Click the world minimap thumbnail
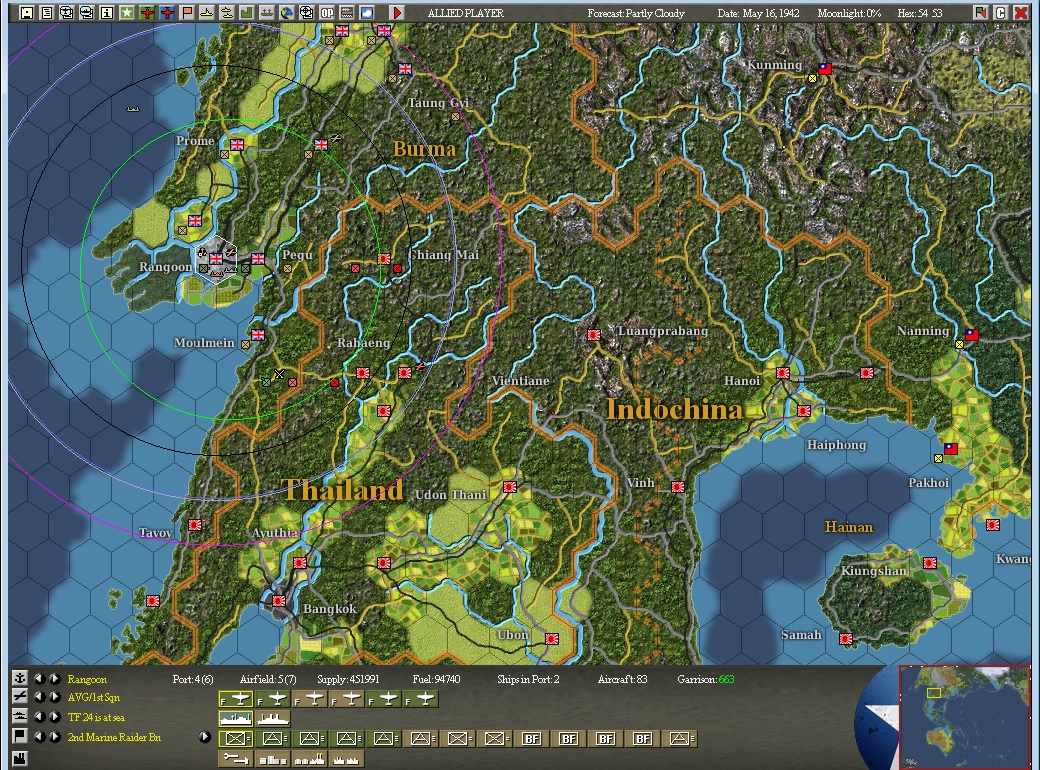This screenshot has height=770, width=1040. tap(964, 716)
